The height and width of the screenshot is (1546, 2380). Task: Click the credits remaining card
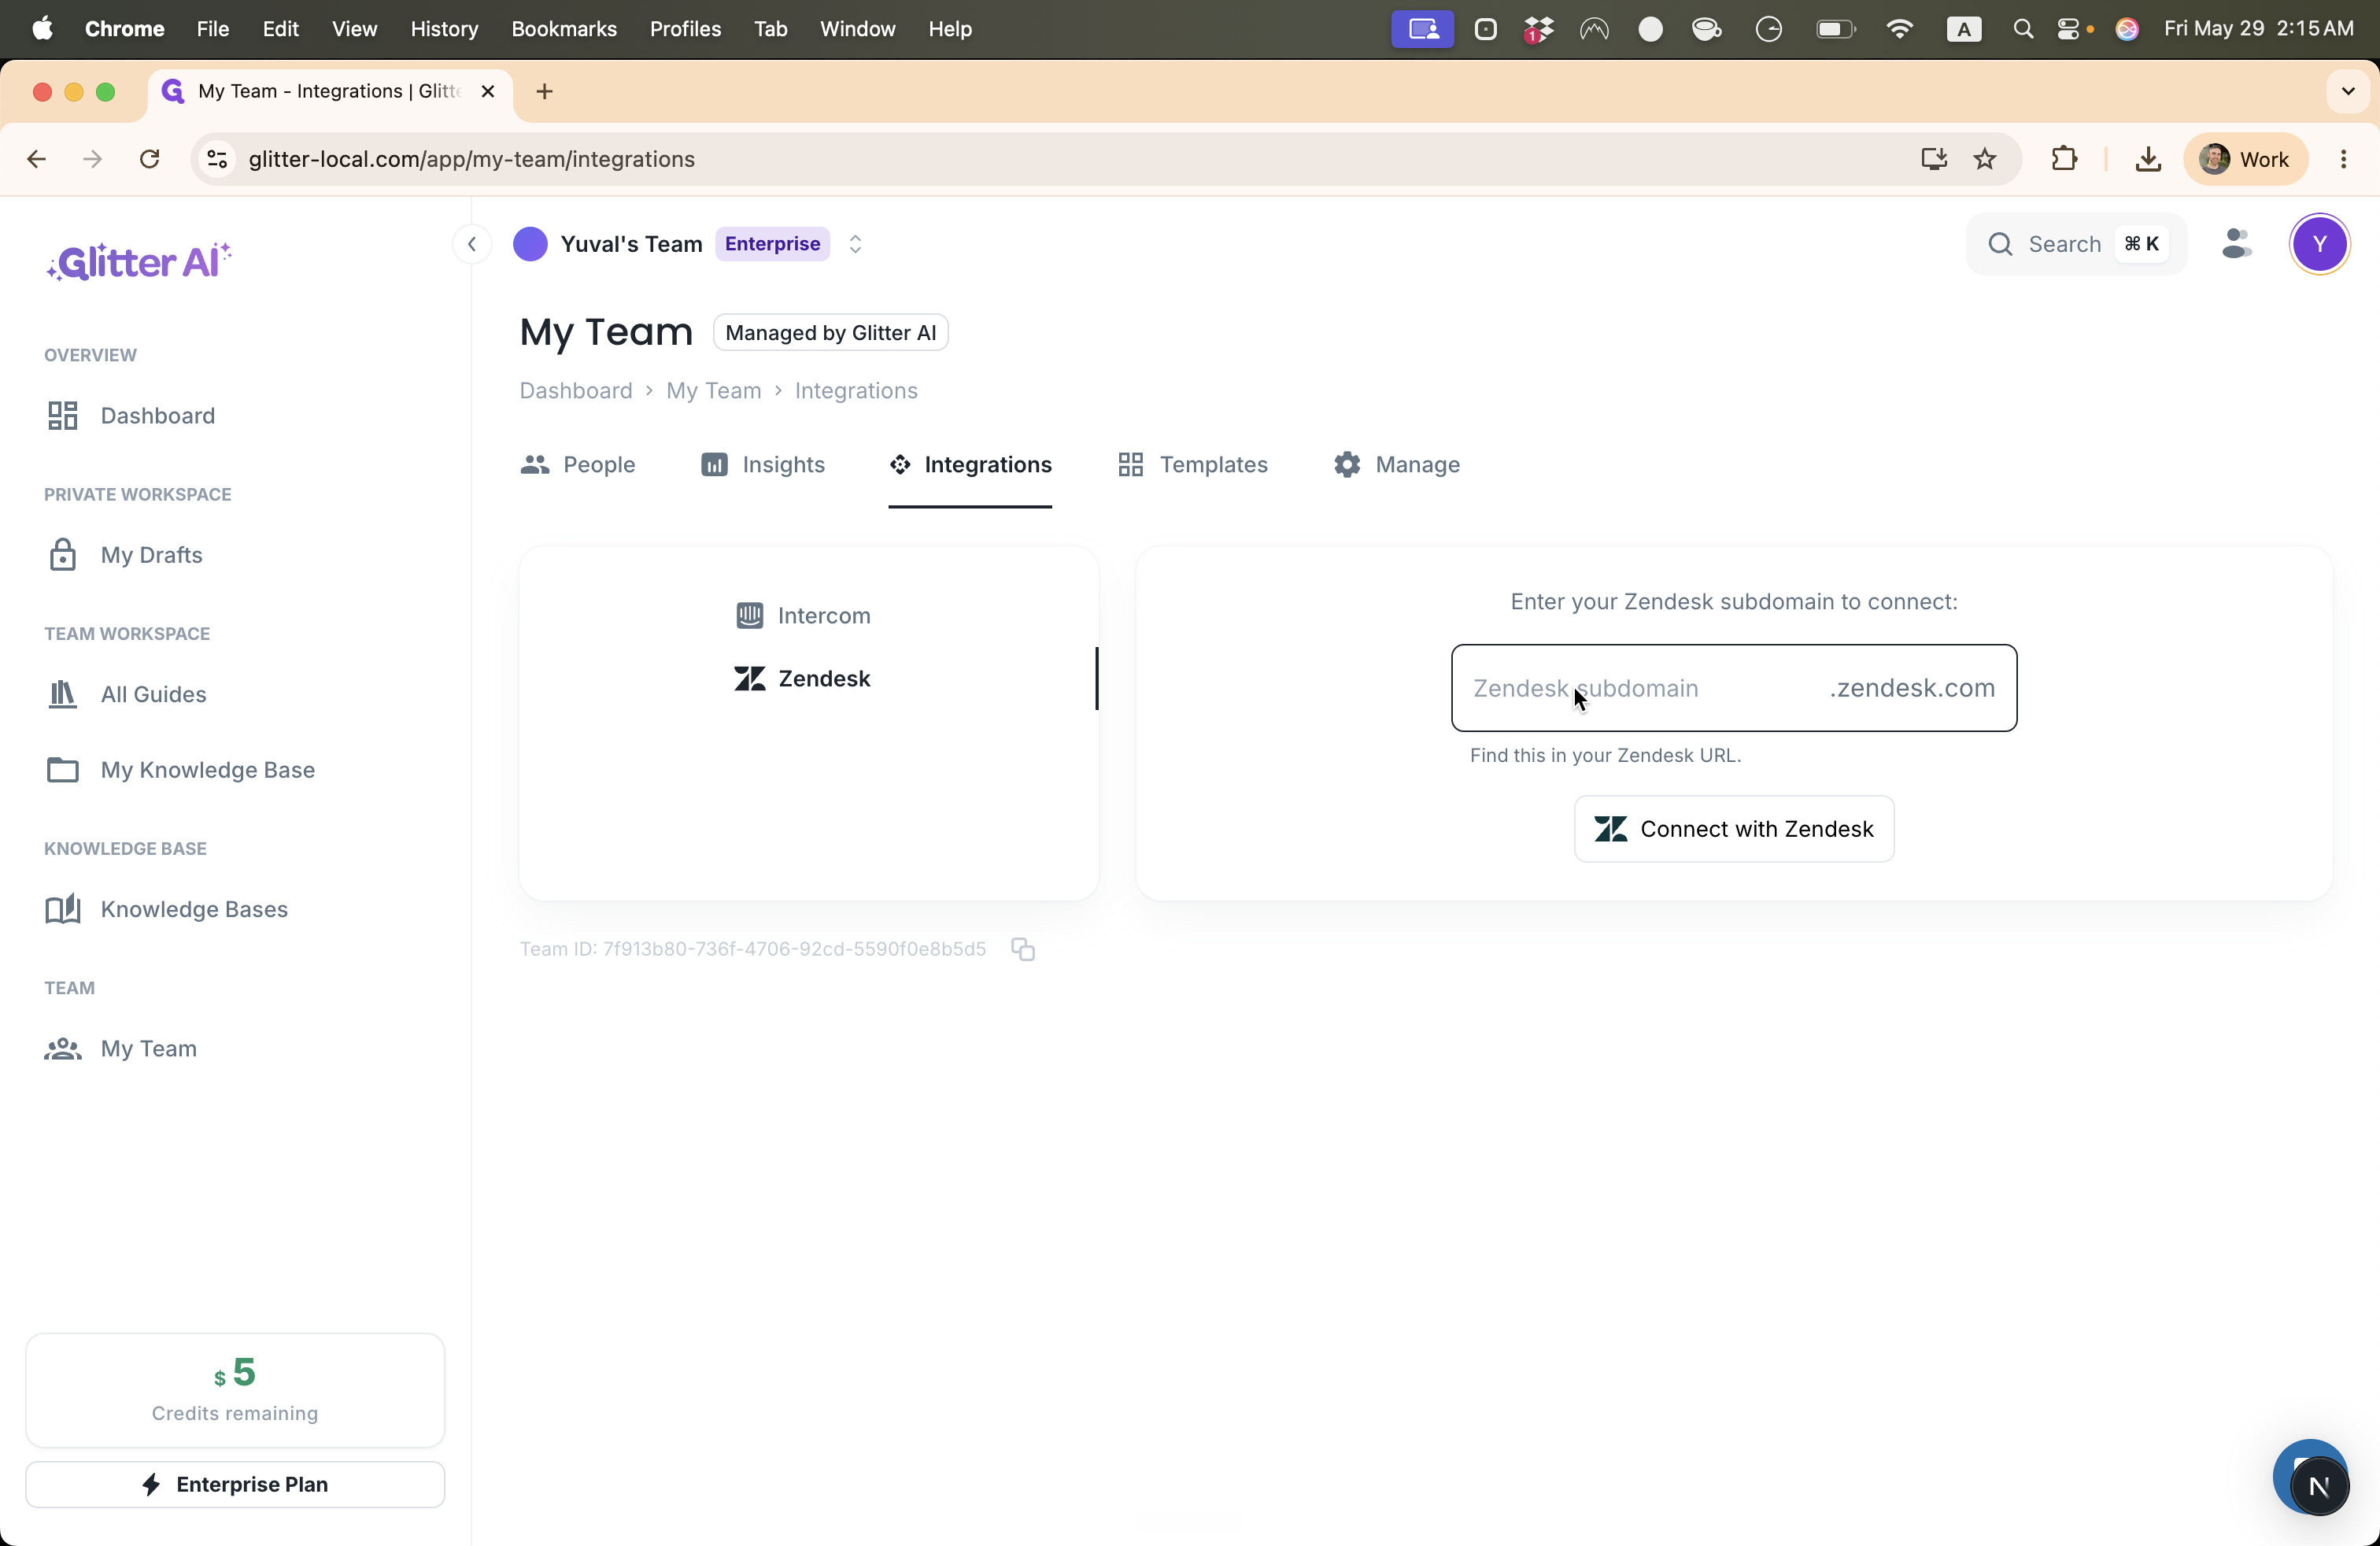pos(235,1390)
